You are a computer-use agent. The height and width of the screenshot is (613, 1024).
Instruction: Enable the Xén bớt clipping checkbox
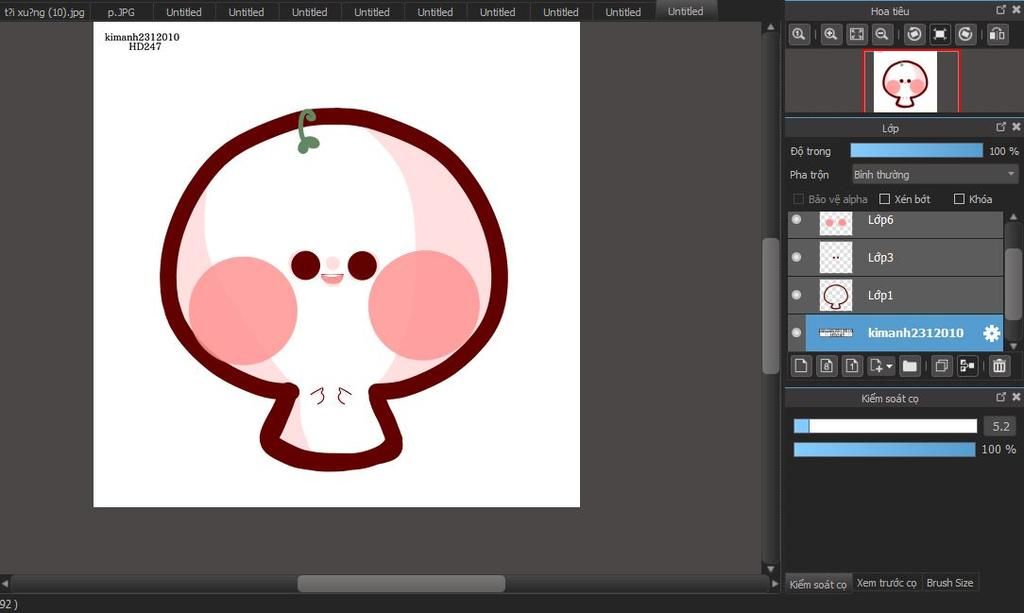click(885, 199)
